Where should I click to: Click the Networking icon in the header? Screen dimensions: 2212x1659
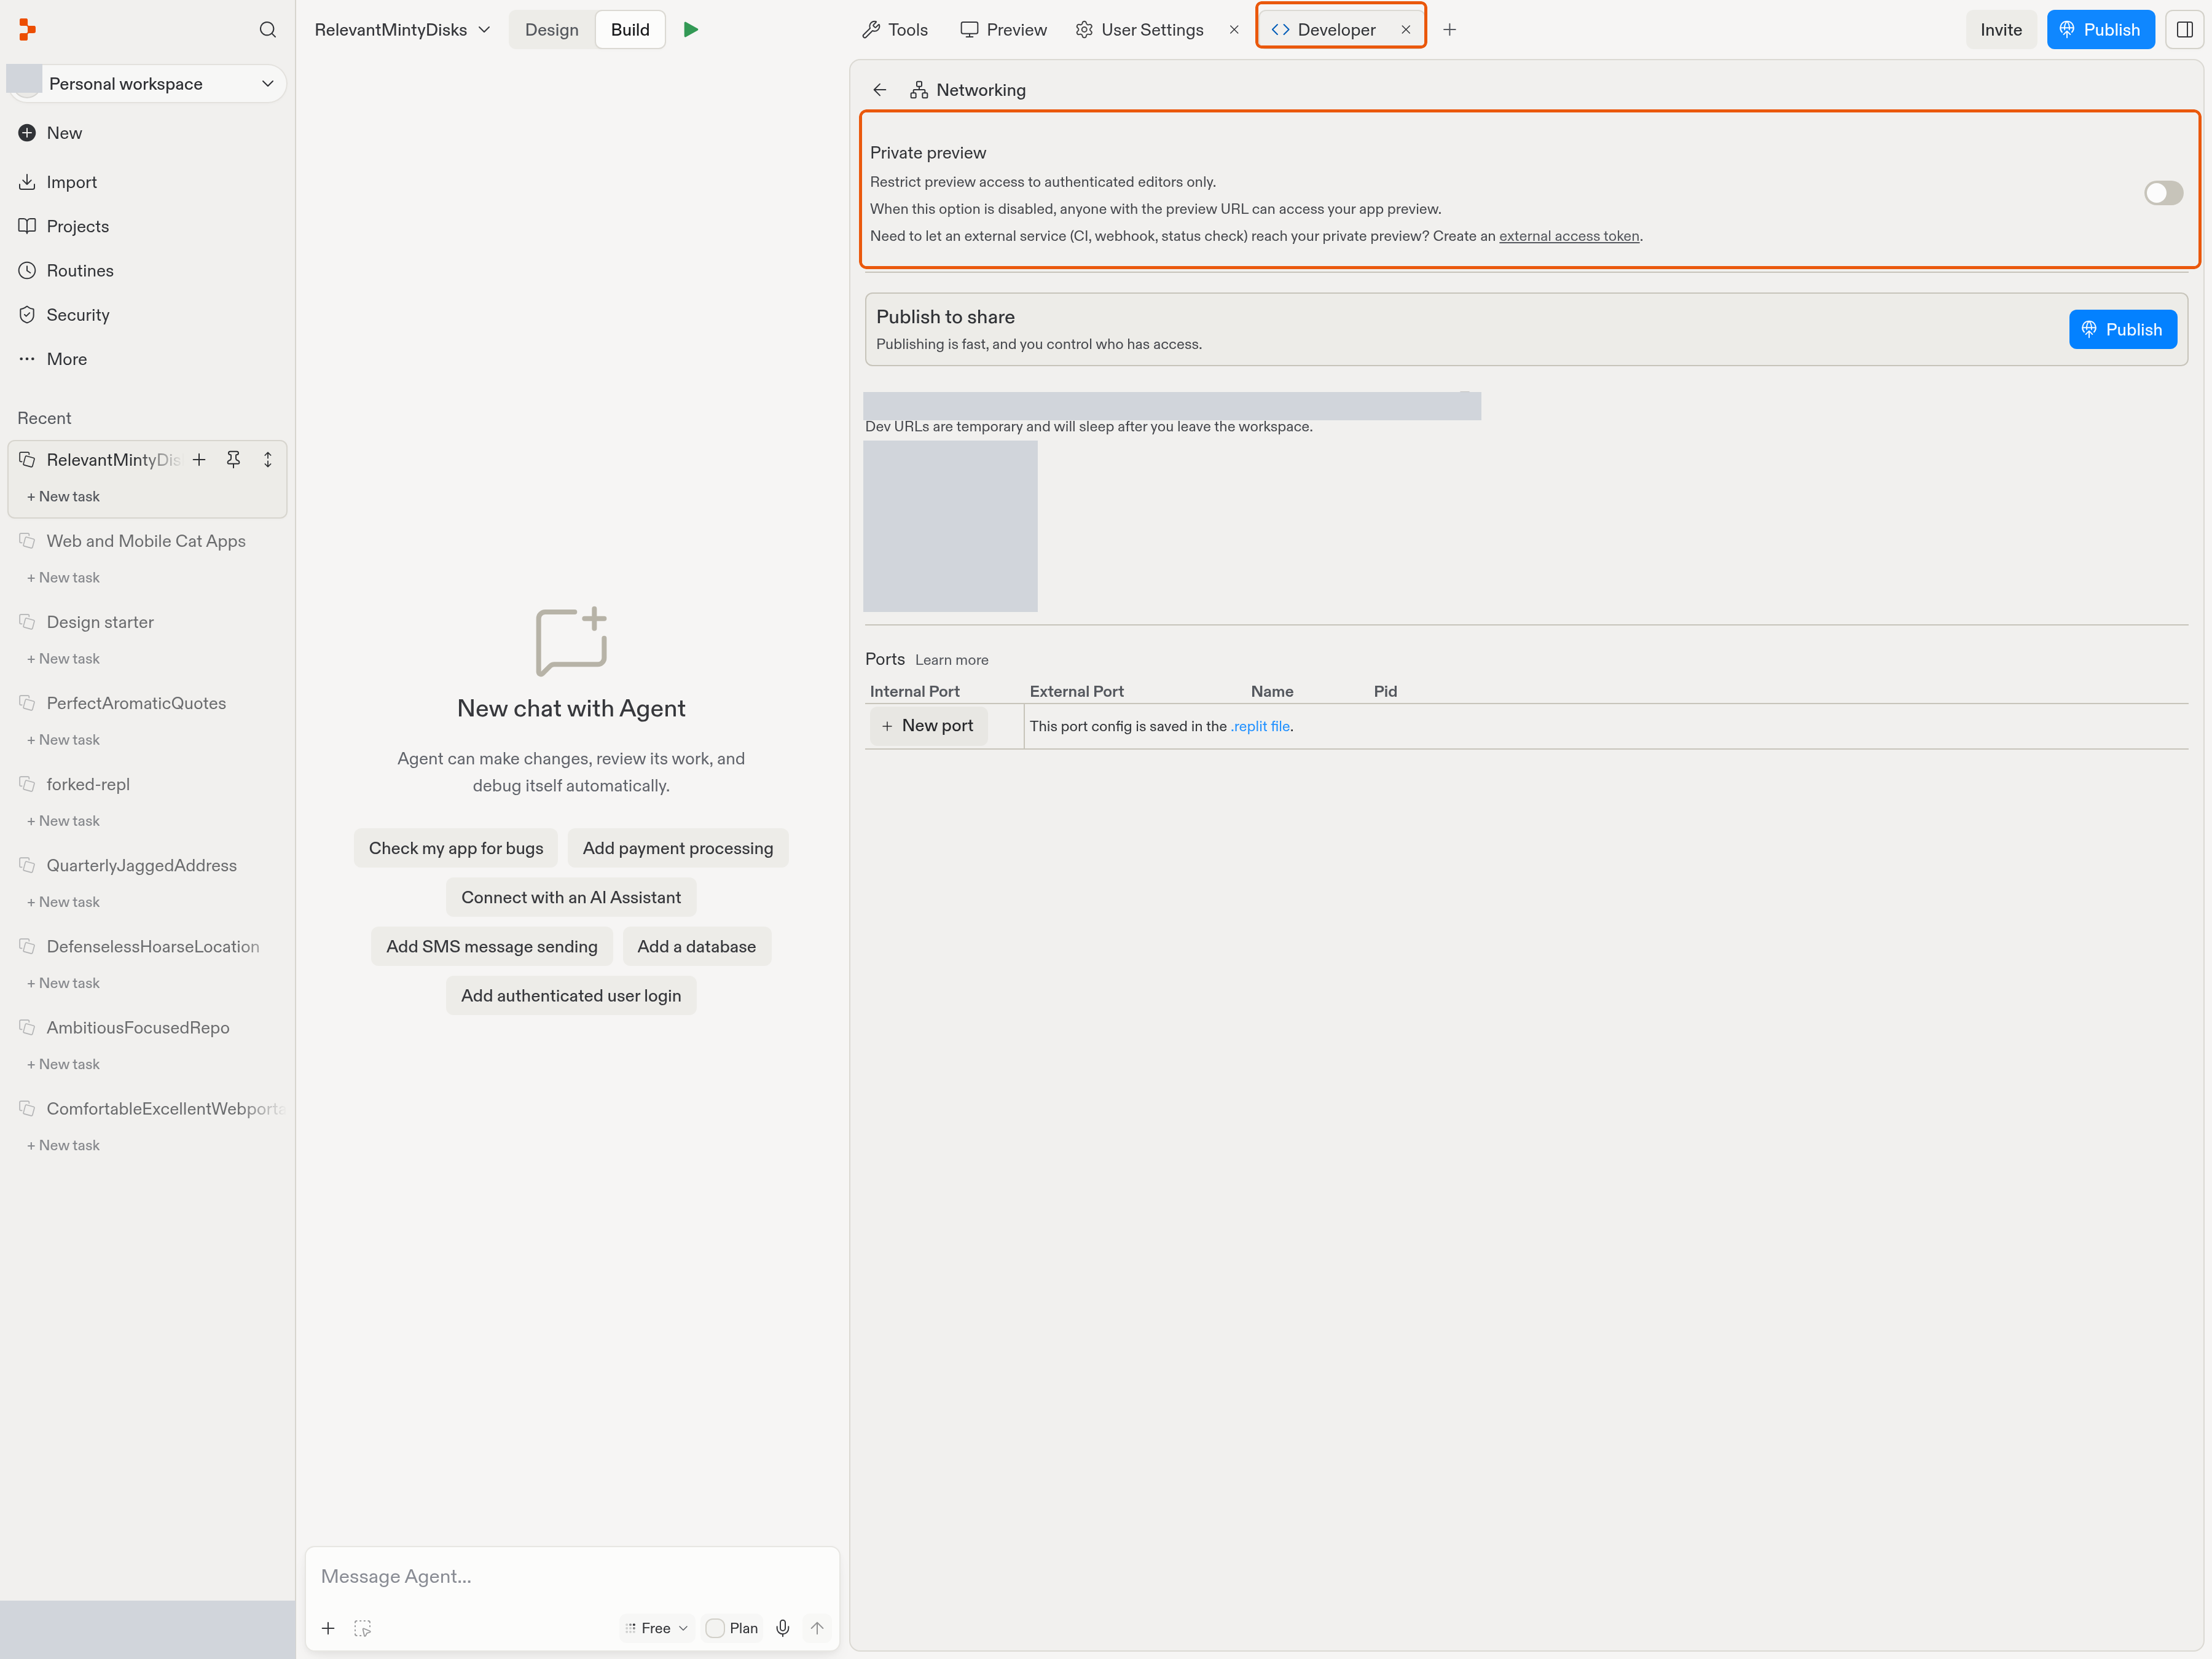pyautogui.click(x=919, y=90)
